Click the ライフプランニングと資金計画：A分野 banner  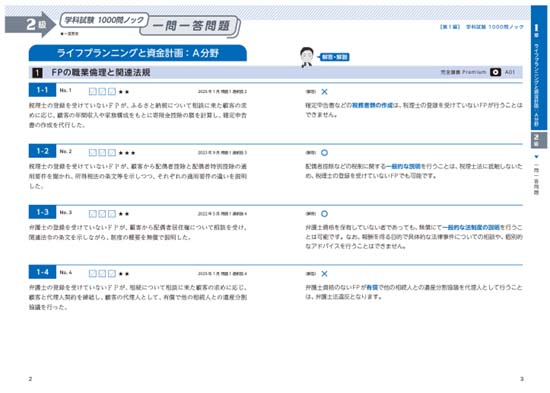point(138,53)
